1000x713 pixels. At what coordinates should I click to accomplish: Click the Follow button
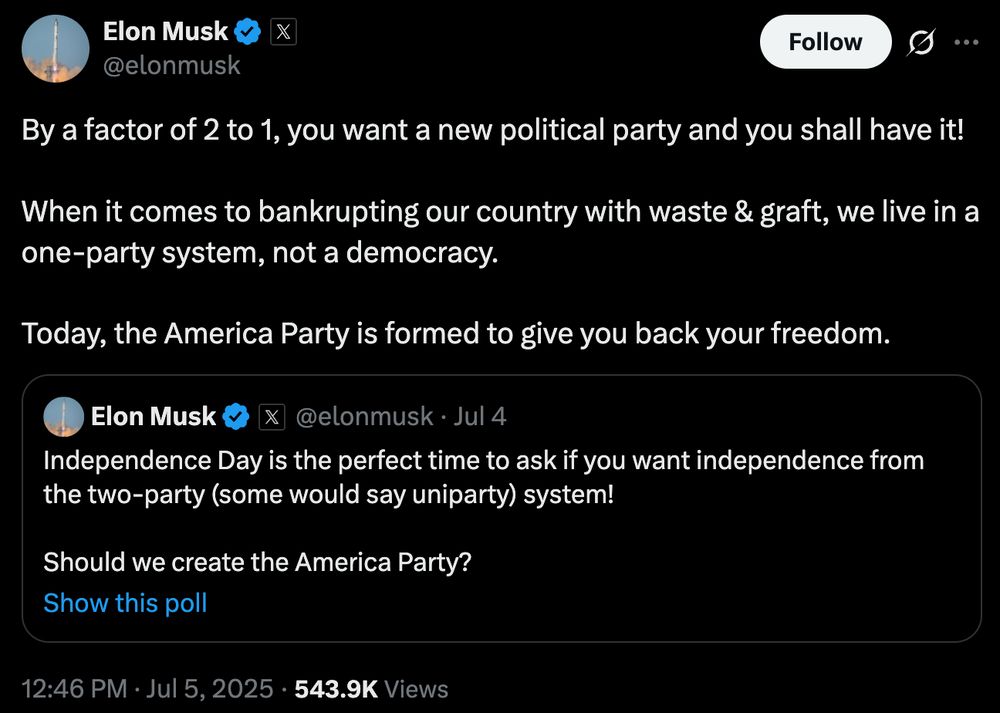825,42
